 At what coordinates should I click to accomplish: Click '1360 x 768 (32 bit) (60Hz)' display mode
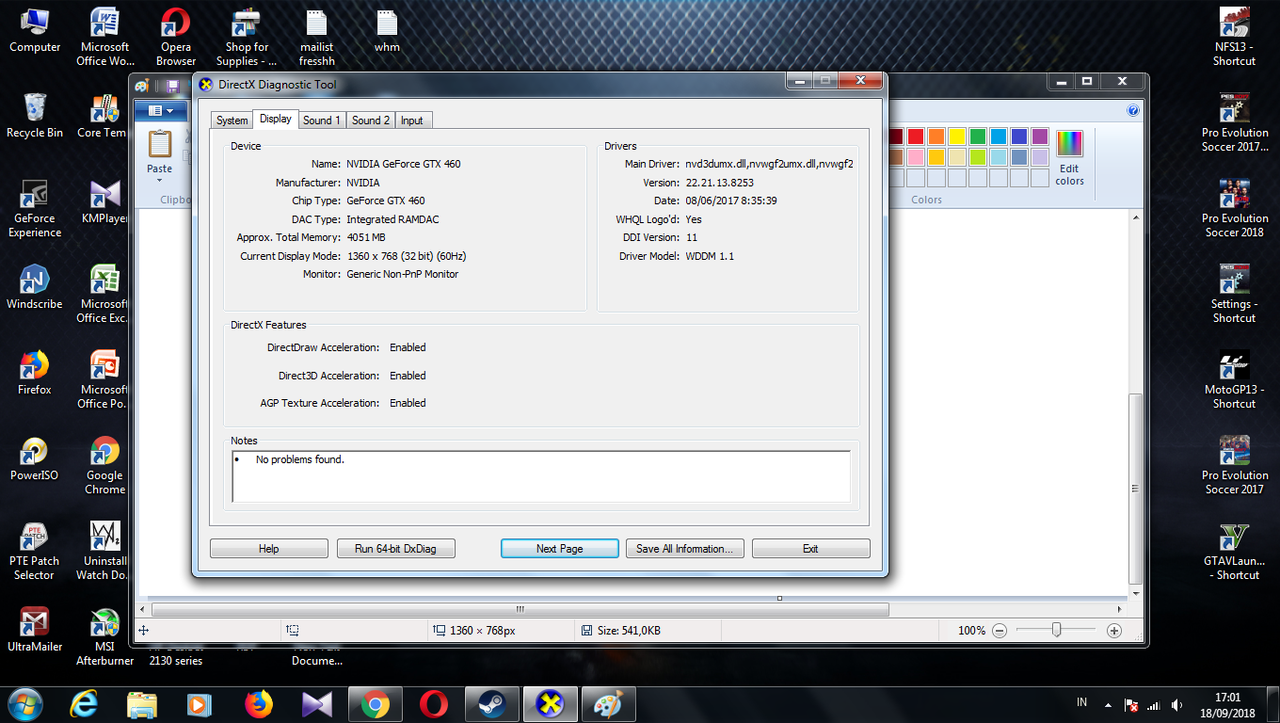click(x=406, y=256)
